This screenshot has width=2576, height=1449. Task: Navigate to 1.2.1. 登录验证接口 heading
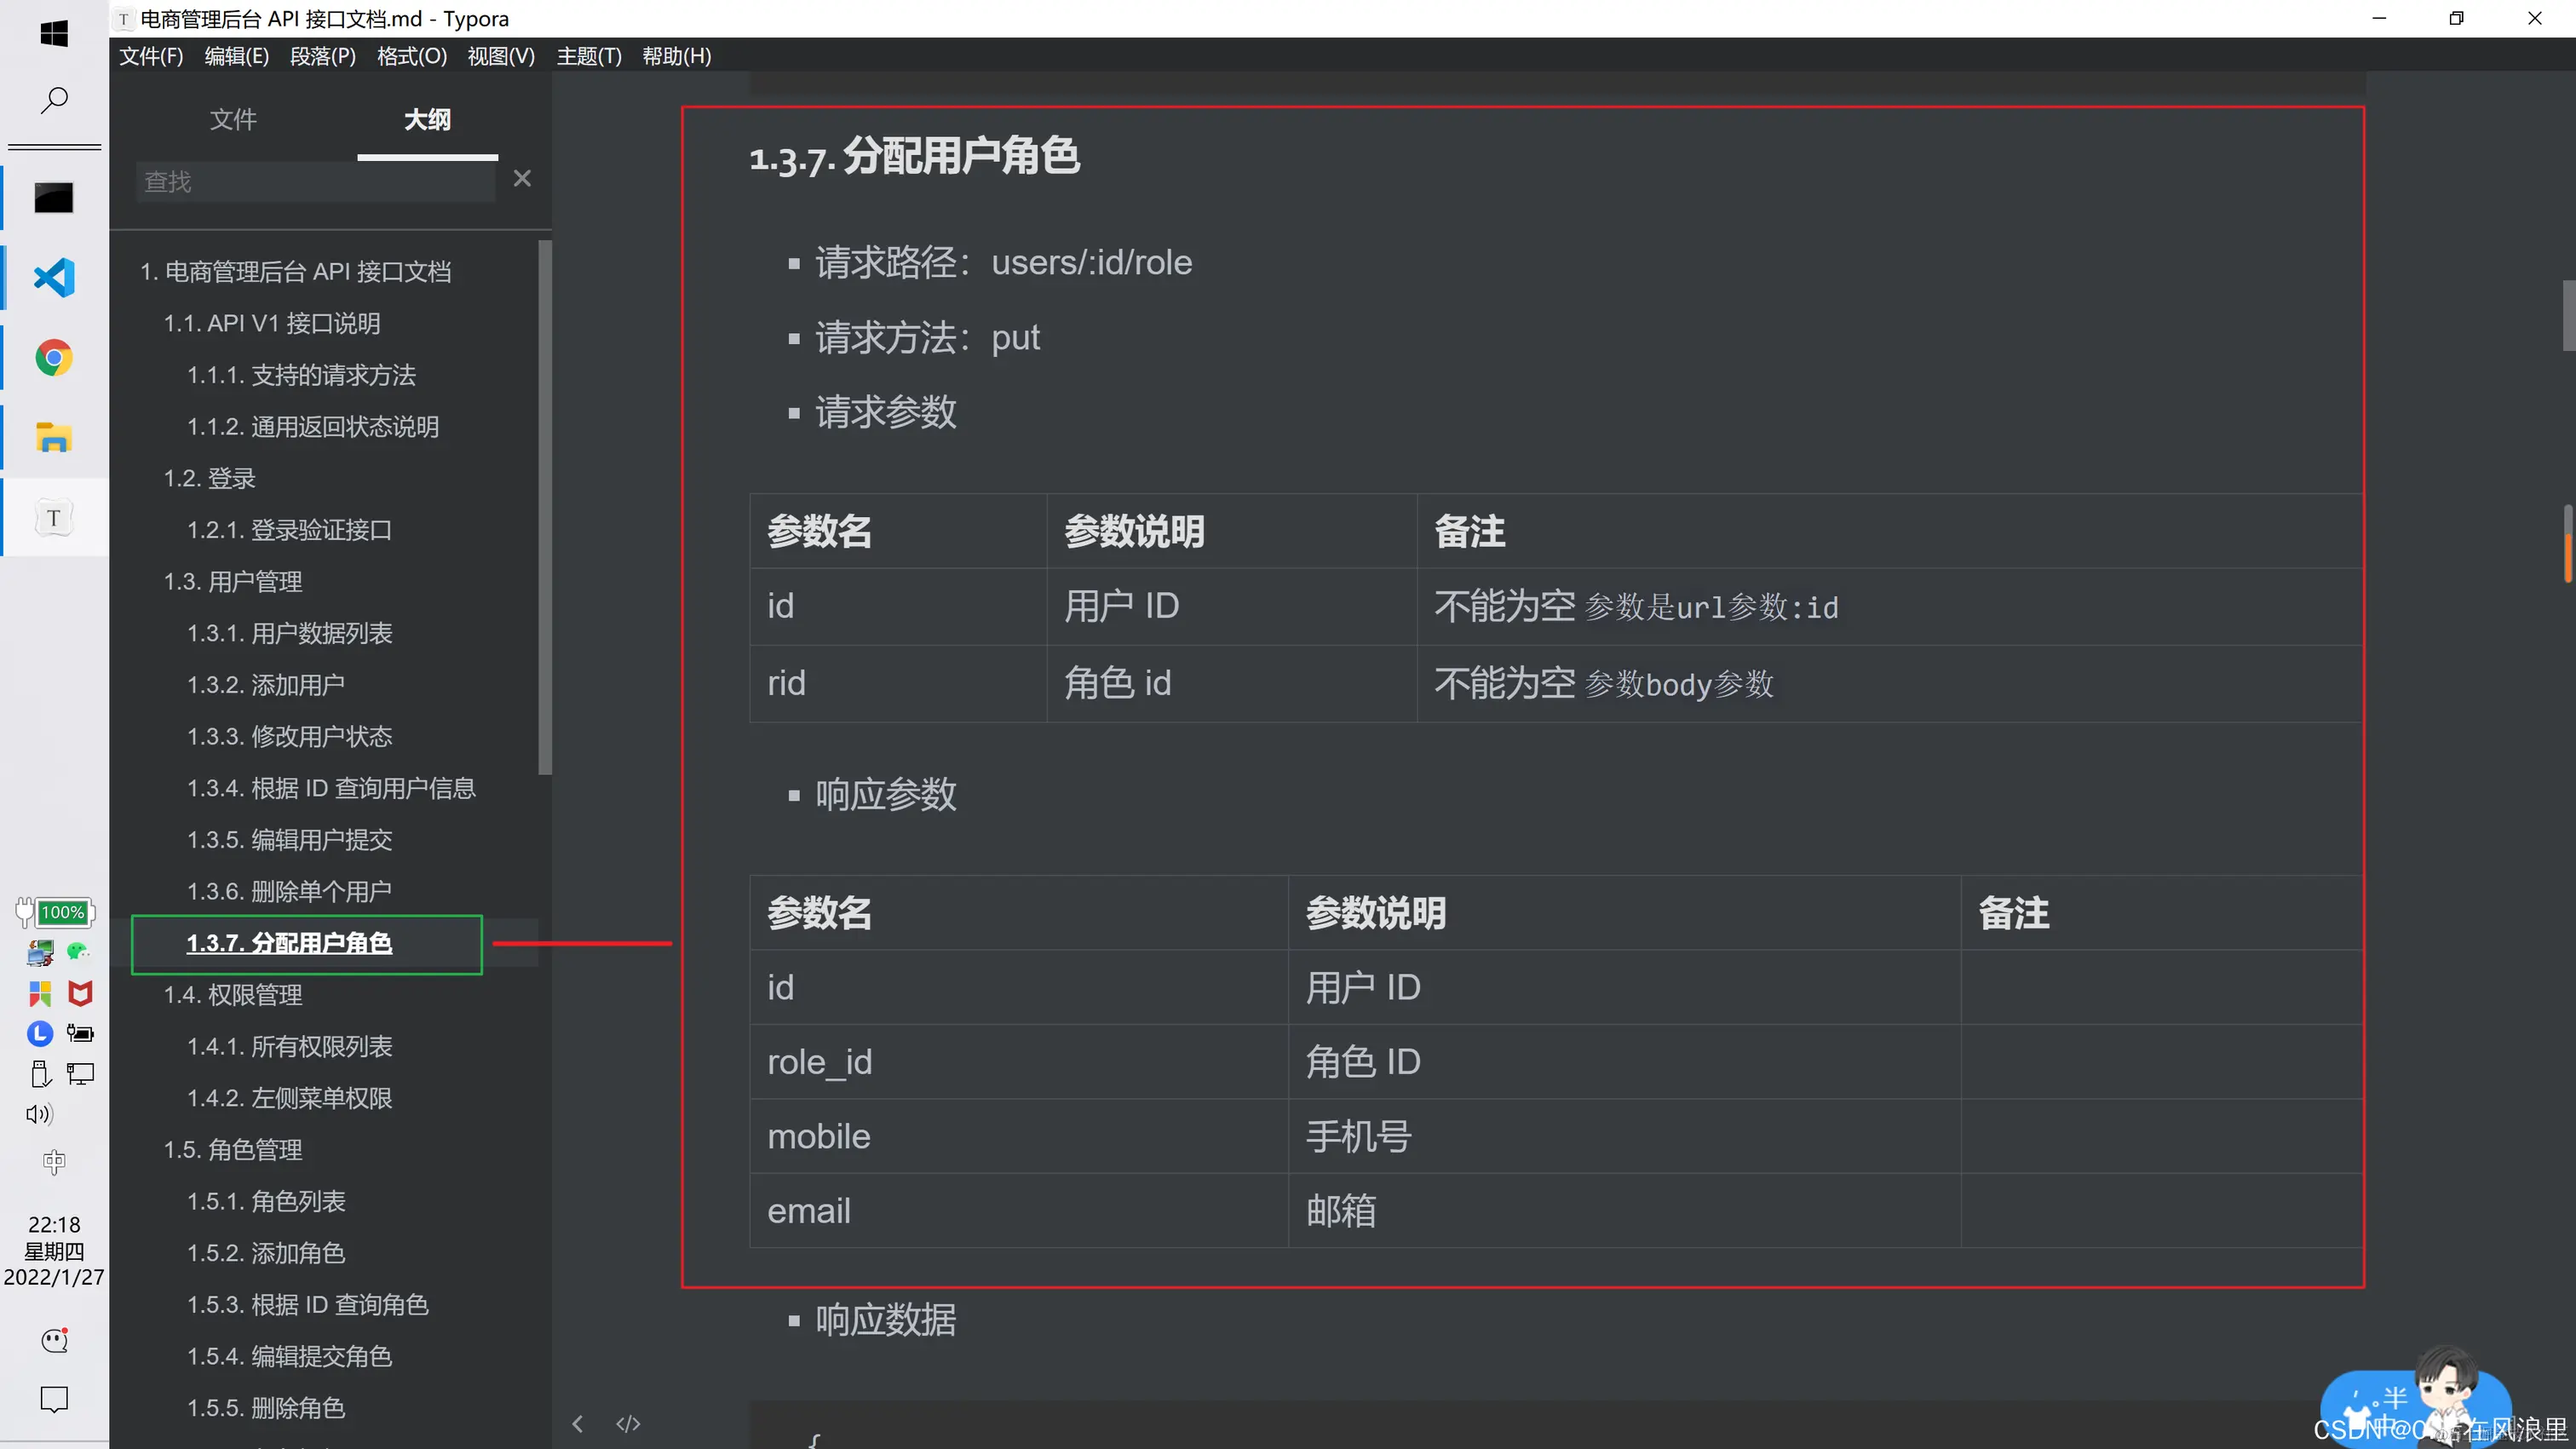coord(289,530)
